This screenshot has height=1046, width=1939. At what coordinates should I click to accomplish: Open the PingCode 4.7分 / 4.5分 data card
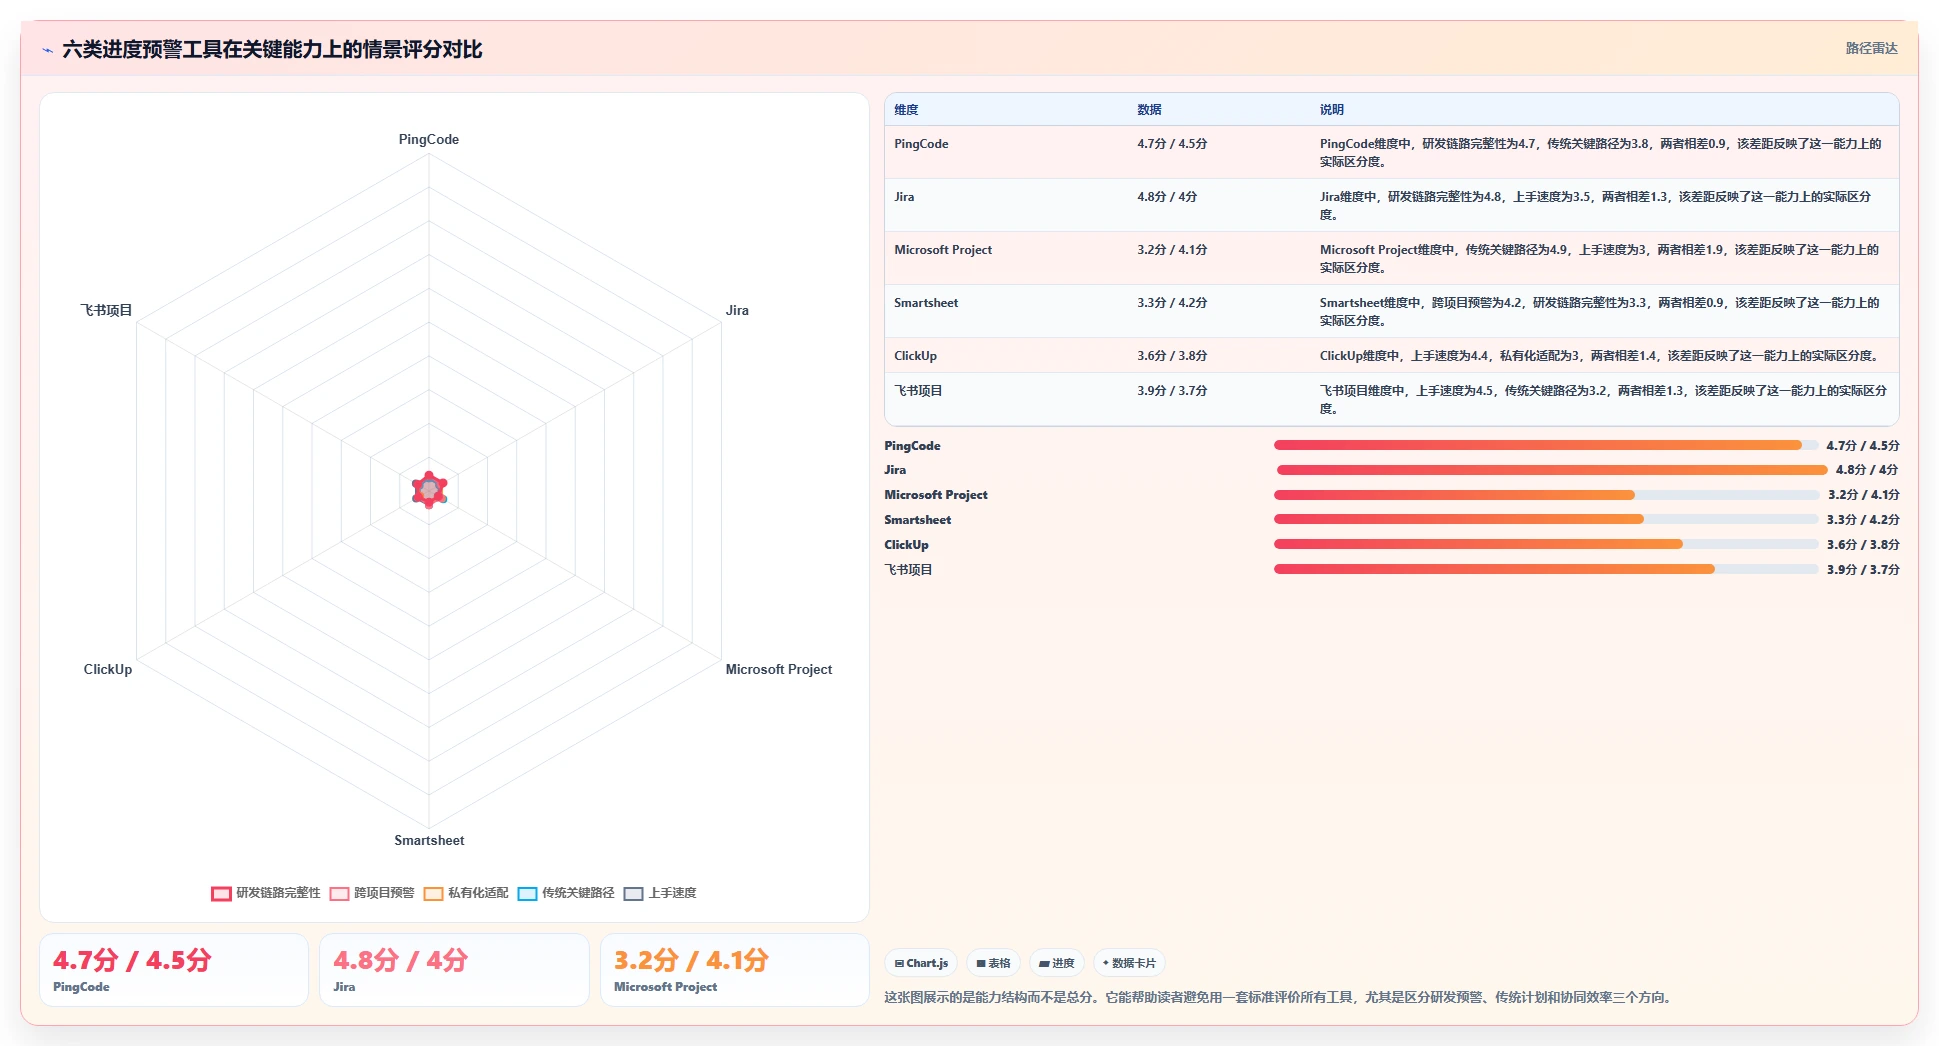click(x=174, y=970)
